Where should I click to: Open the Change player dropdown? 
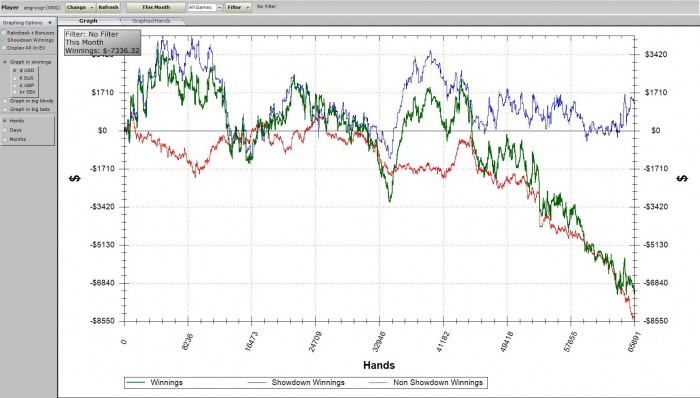[x=80, y=8]
